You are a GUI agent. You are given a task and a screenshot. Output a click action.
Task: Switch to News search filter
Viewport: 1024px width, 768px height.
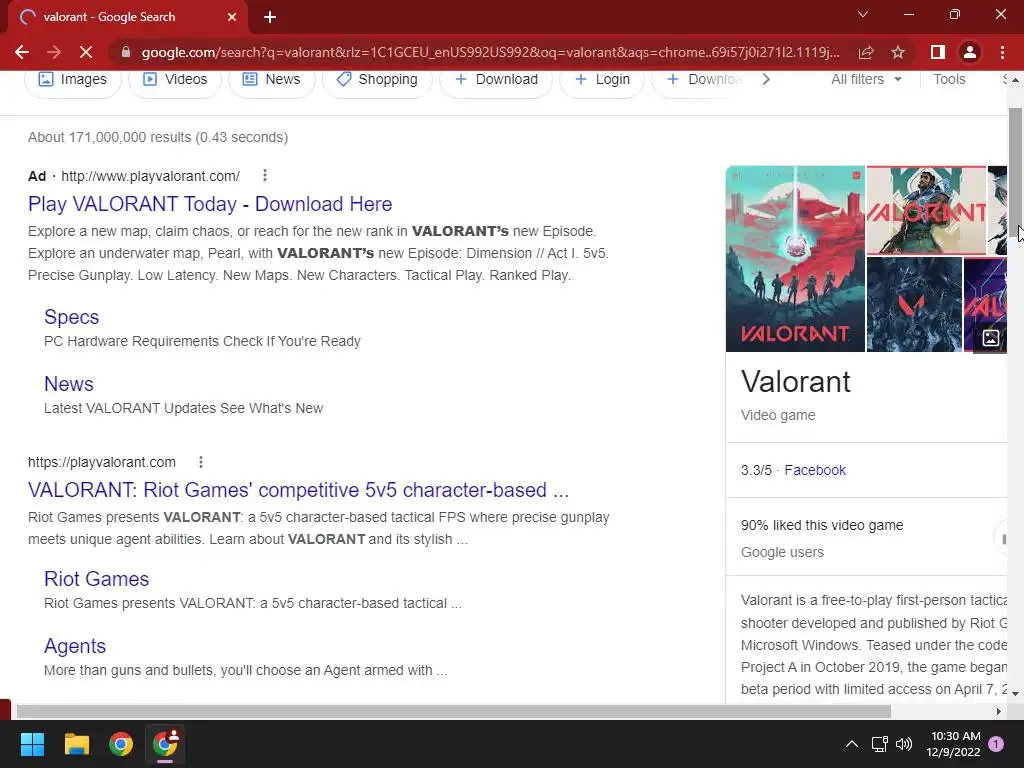click(271, 80)
